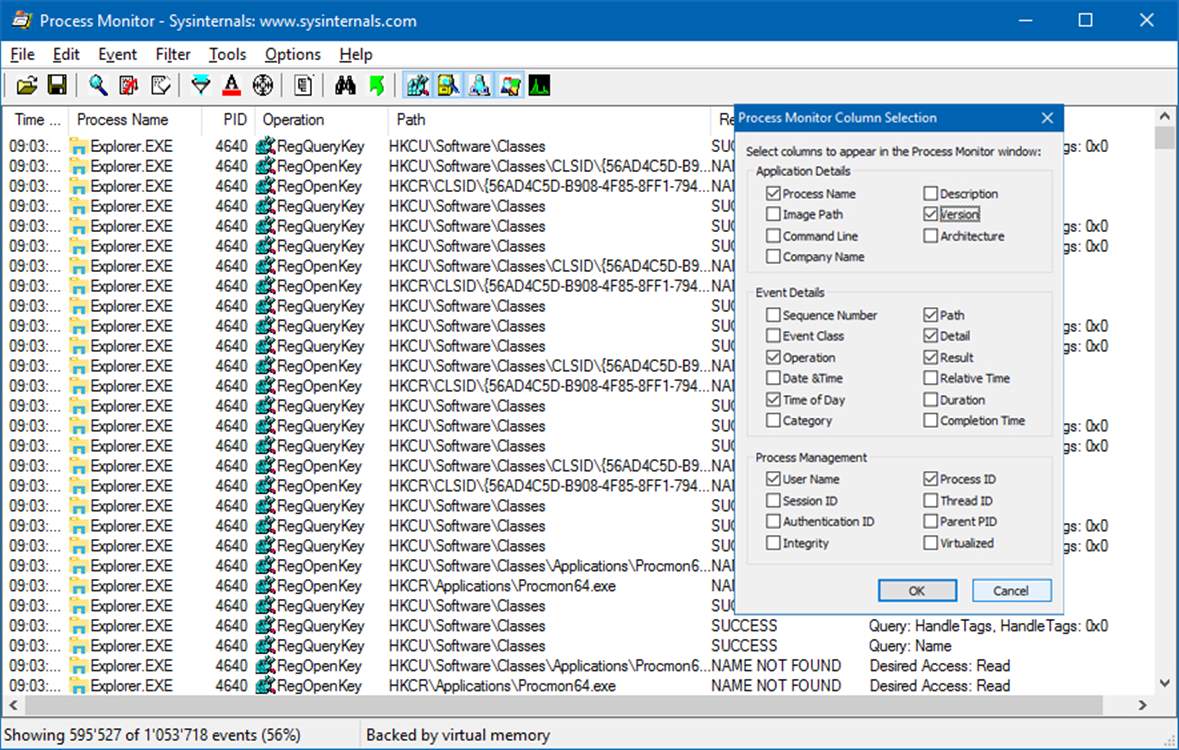Image resolution: width=1179 pixels, height=750 pixels.
Task: Toggle the Capture magnifier icon
Action: [98, 86]
